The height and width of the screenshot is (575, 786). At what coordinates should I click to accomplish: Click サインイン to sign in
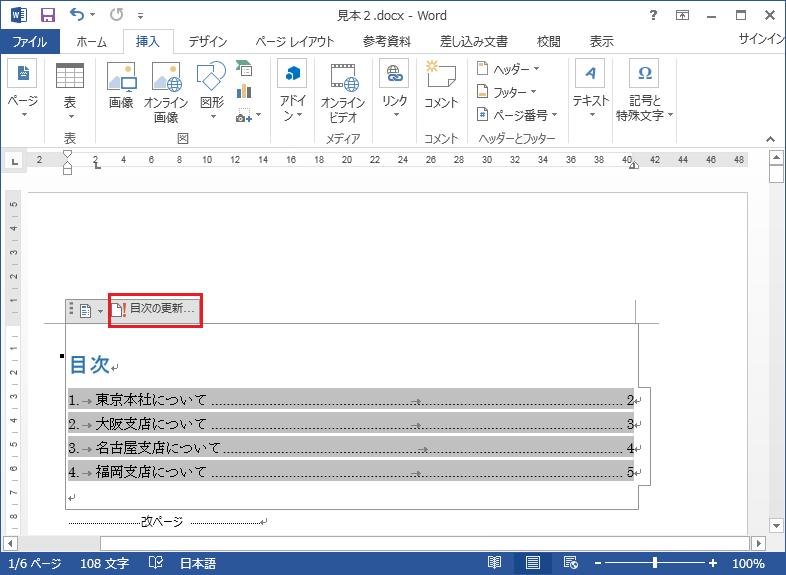point(761,40)
